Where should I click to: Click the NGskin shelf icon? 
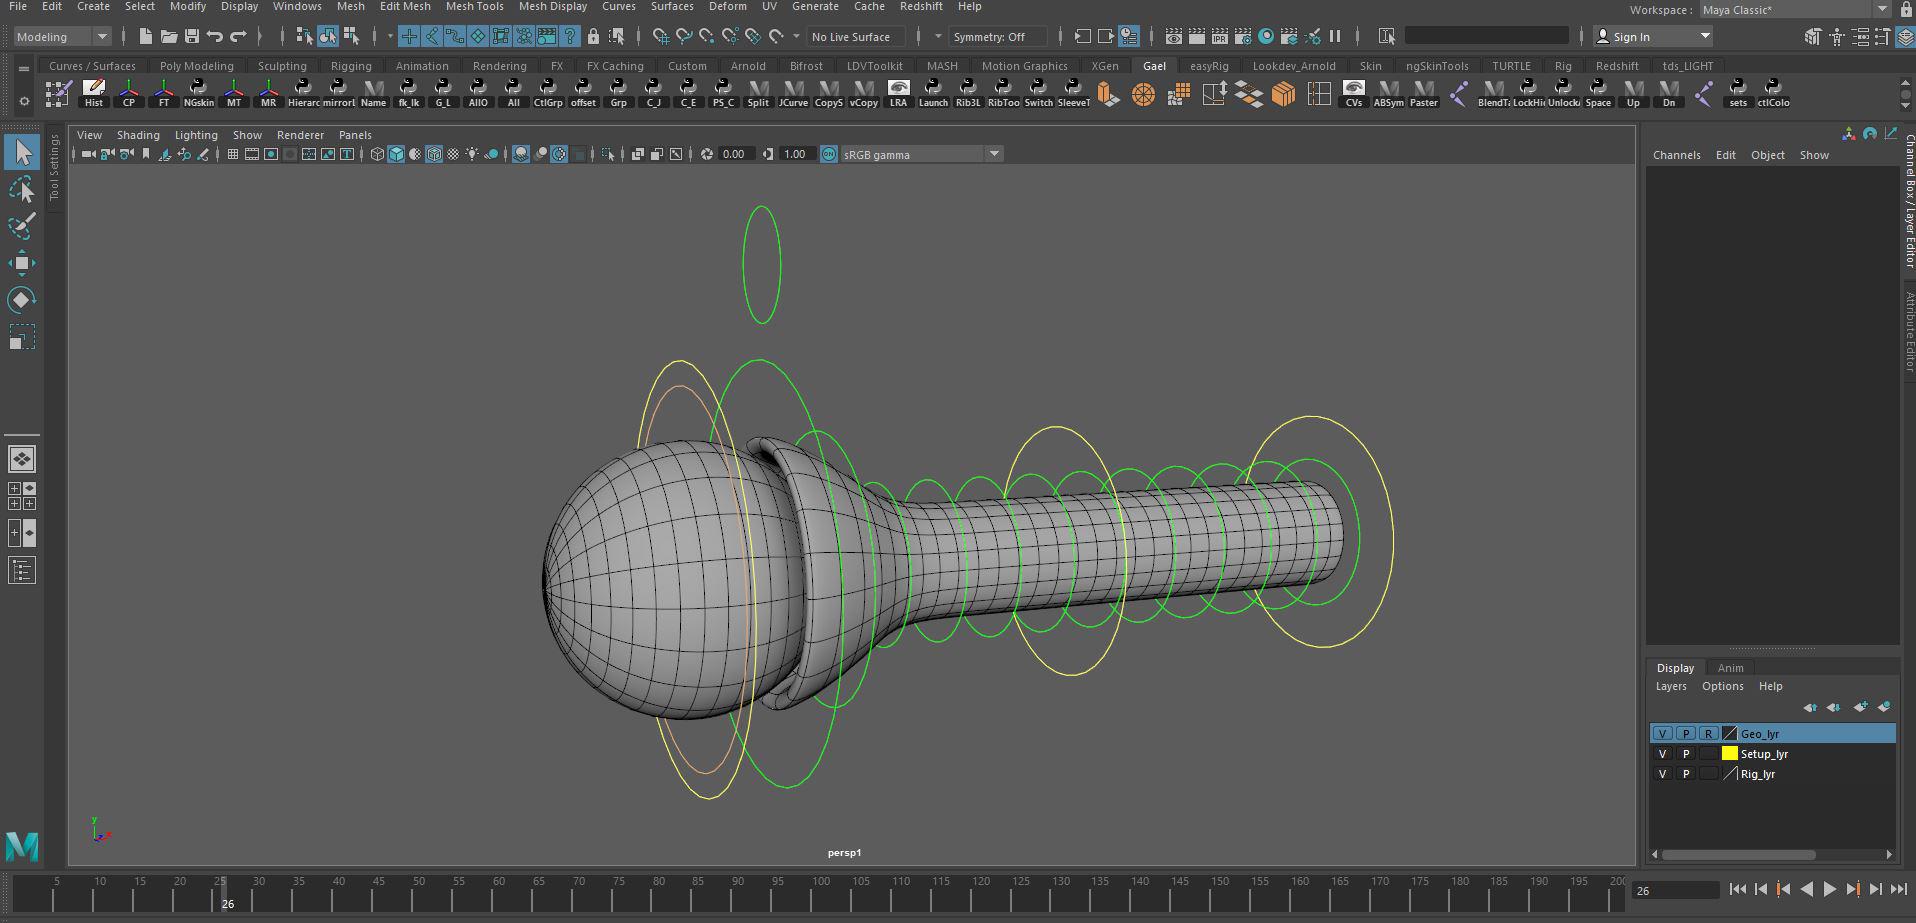[x=198, y=94]
